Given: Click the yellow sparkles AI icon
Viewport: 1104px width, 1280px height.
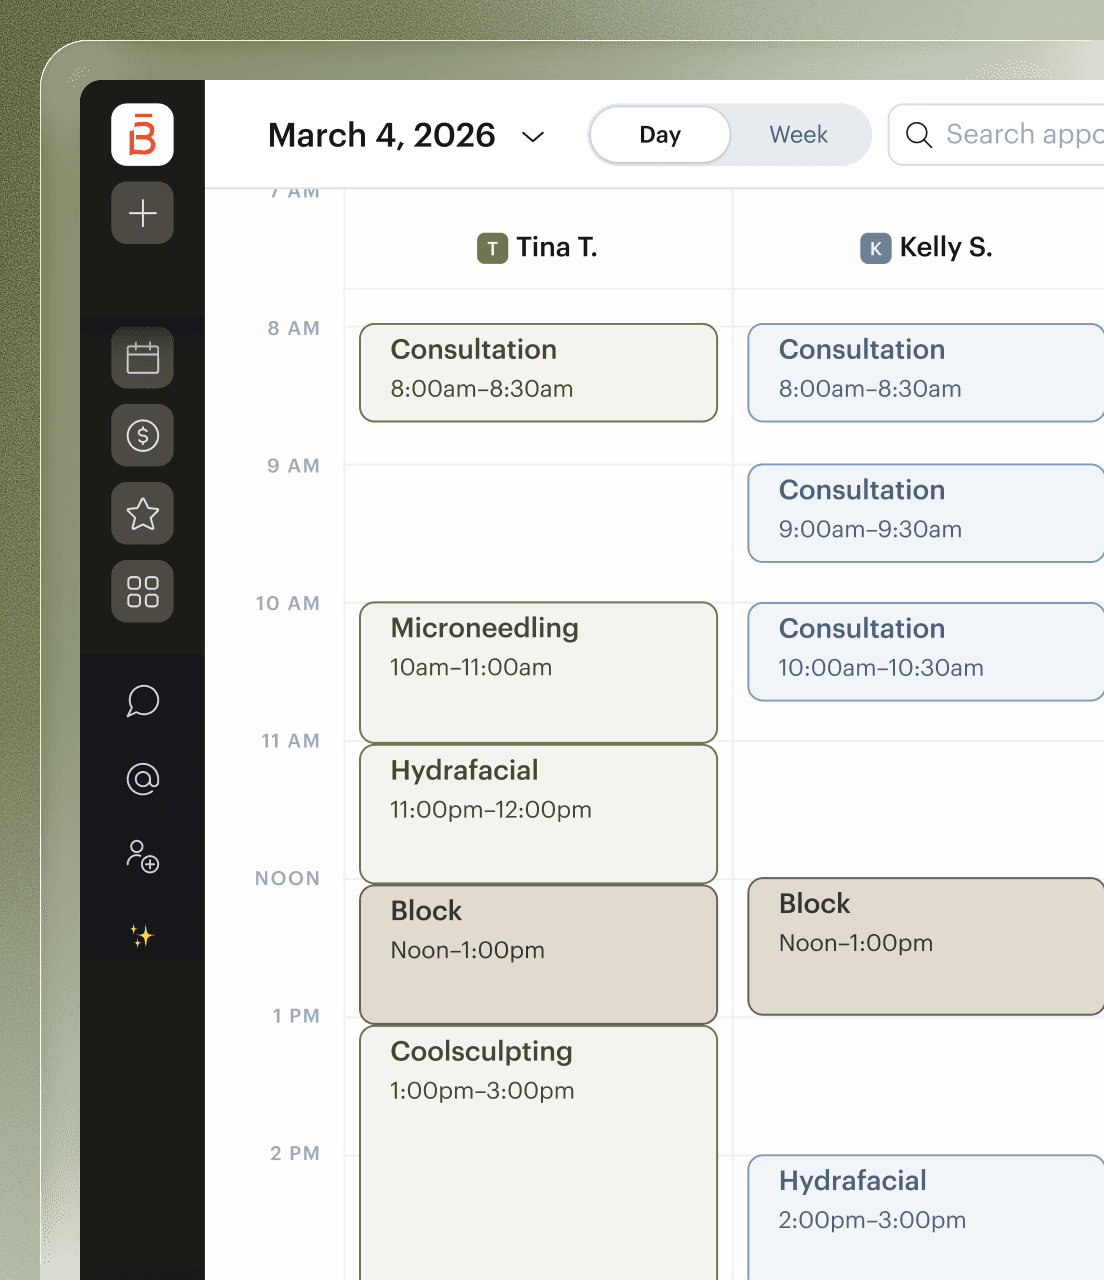Looking at the screenshot, I should click(142, 935).
